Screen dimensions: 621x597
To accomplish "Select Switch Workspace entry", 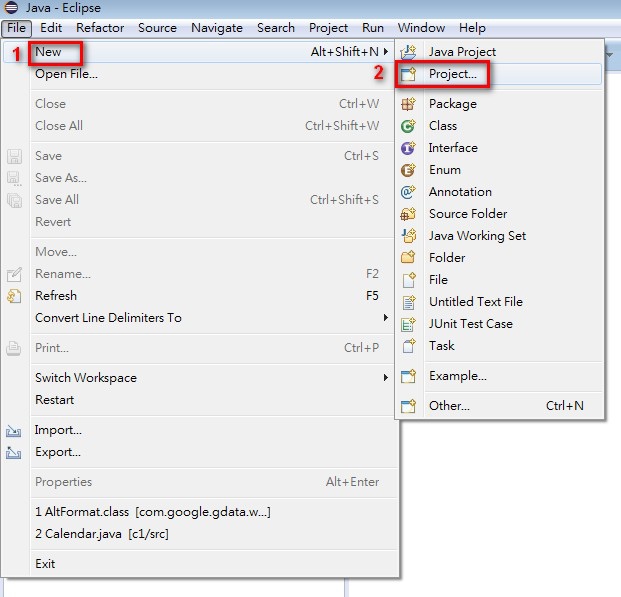I will (x=198, y=378).
